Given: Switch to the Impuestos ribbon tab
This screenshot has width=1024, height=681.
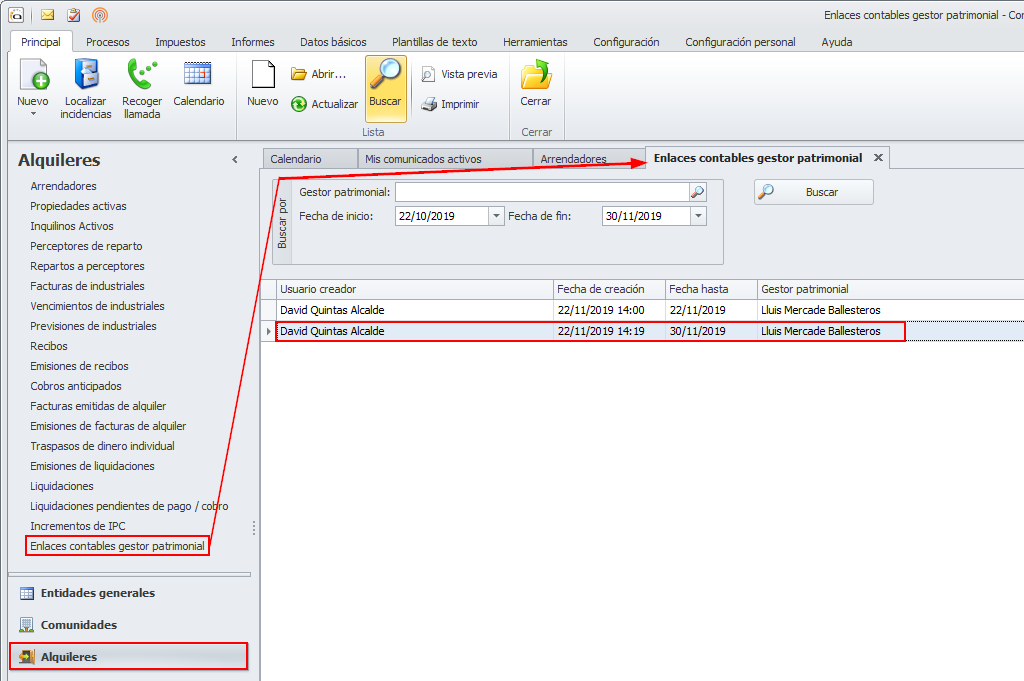Looking at the screenshot, I should pyautogui.click(x=180, y=42).
